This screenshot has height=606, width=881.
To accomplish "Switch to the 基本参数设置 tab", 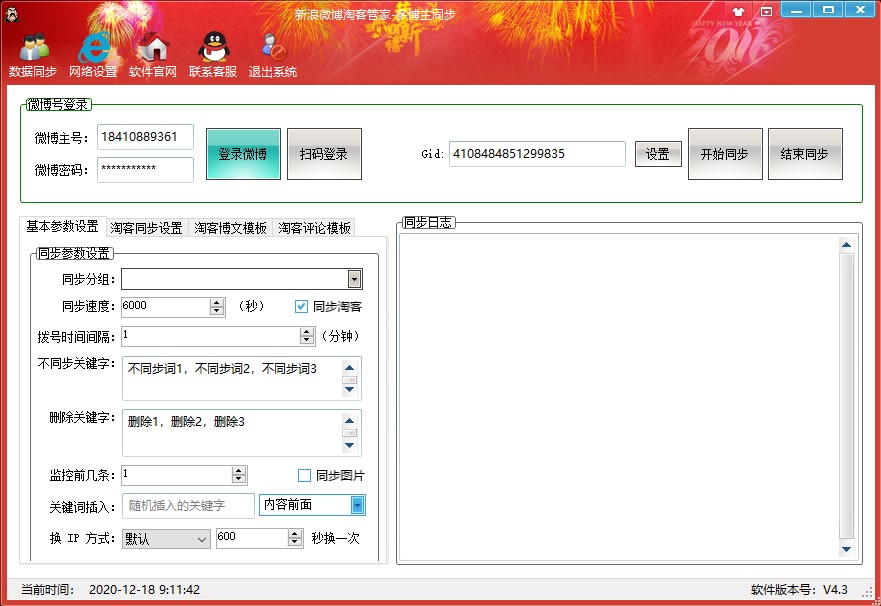I will pyautogui.click(x=62, y=226).
